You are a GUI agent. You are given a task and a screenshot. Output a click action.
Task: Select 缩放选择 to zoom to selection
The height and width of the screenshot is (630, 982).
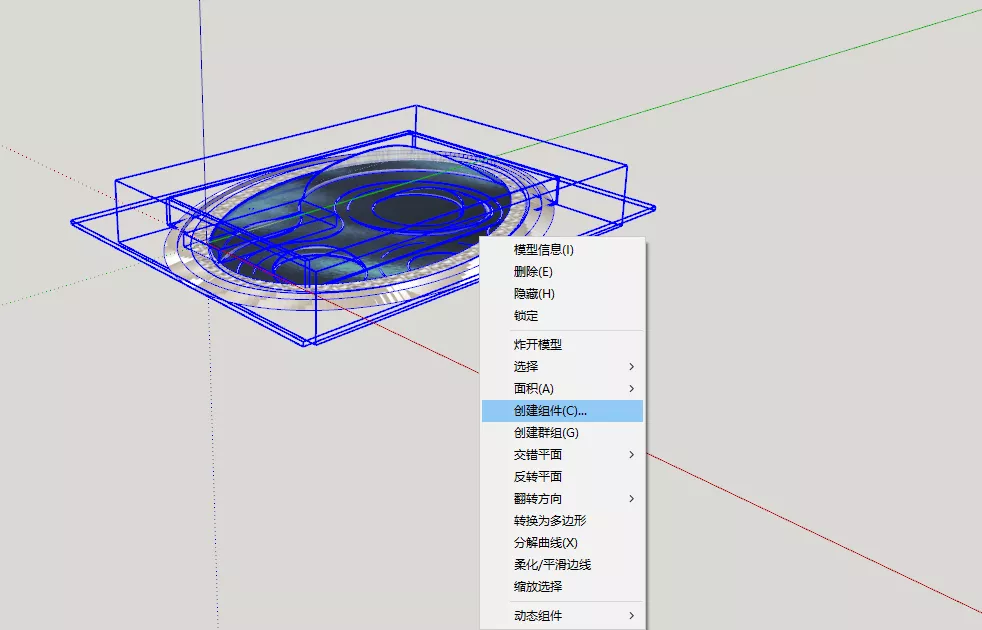coord(538,587)
